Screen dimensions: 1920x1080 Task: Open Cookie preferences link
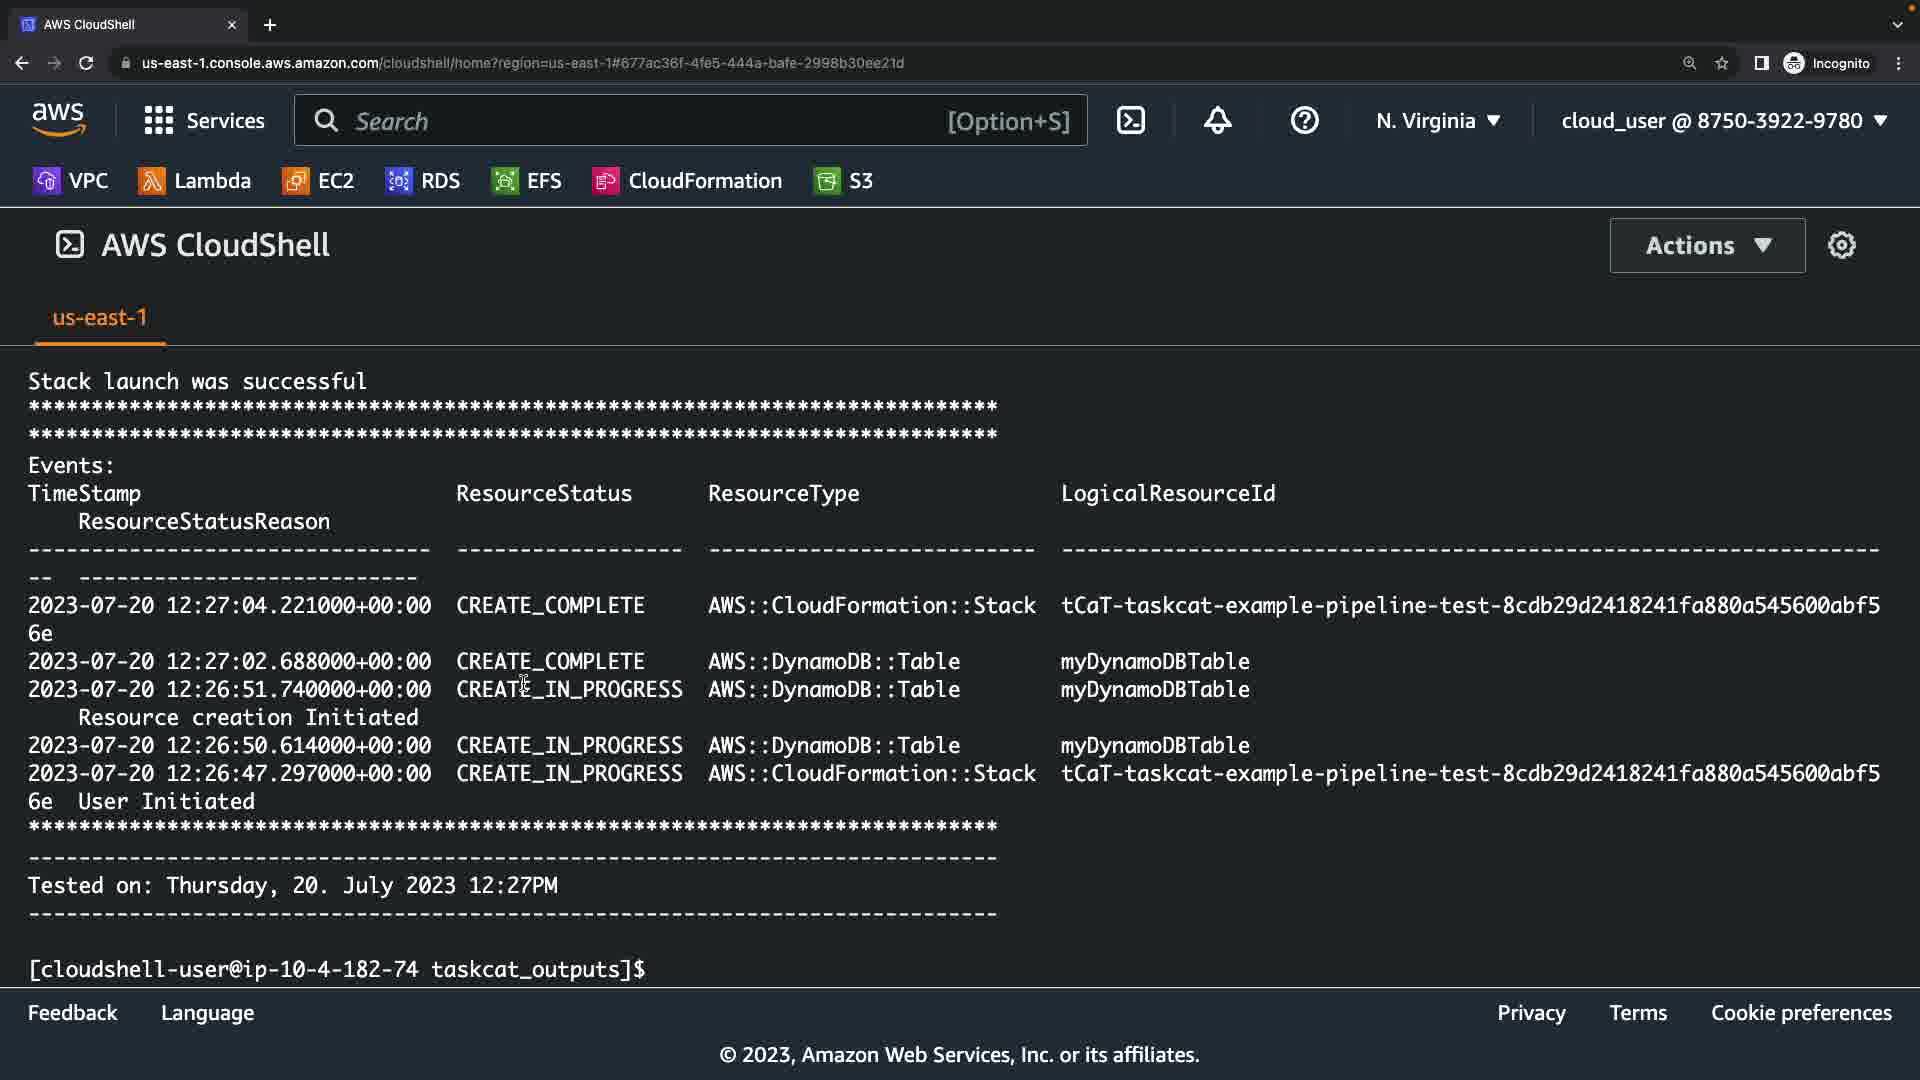[x=1800, y=1013]
